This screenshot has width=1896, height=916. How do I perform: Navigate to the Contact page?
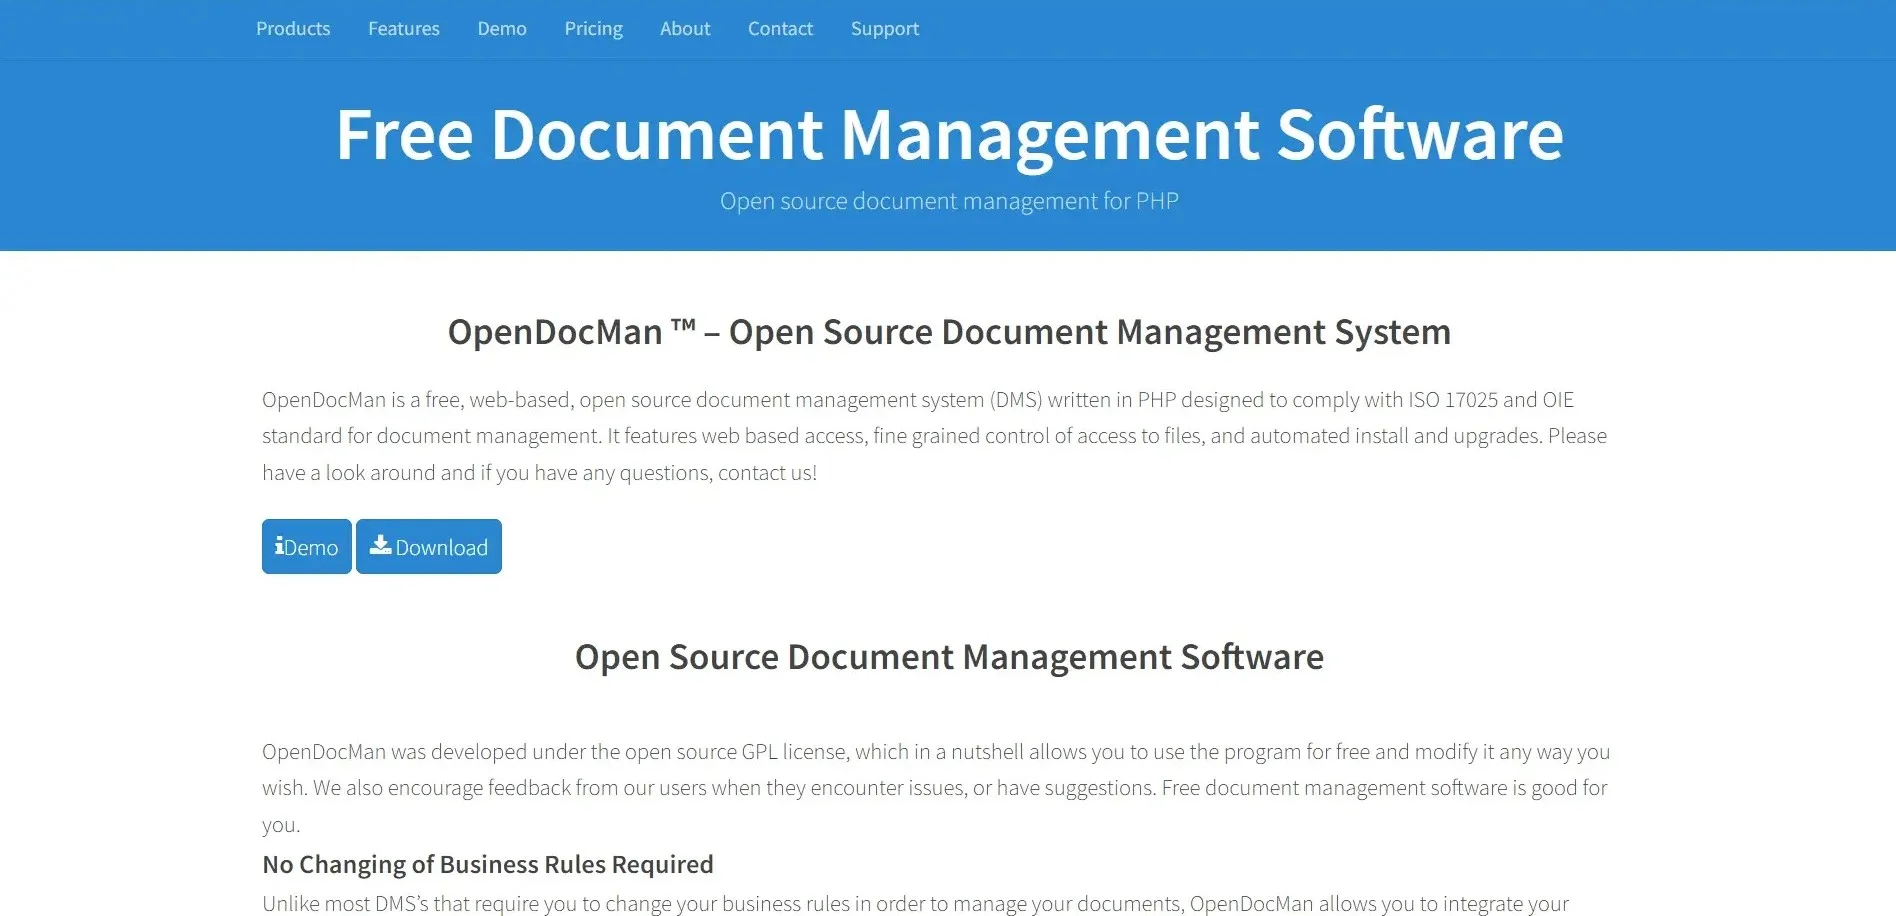click(x=780, y=29)
